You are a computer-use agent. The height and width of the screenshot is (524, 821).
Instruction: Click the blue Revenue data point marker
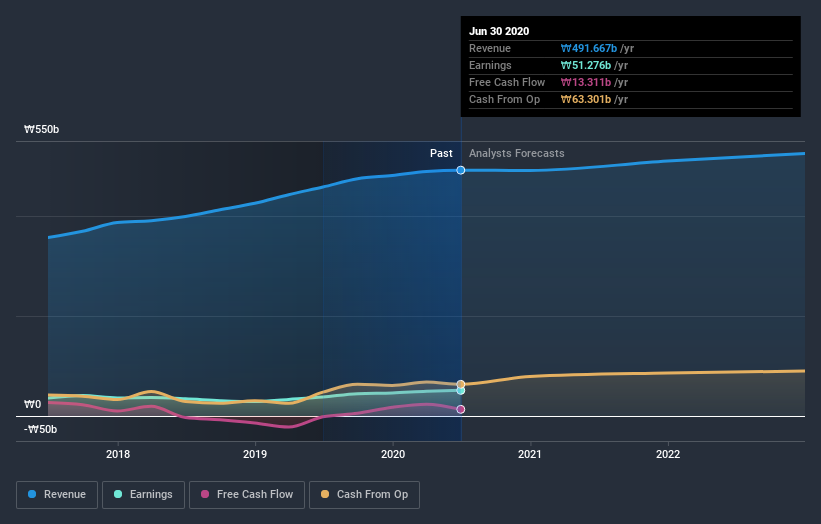pos(461,170)
